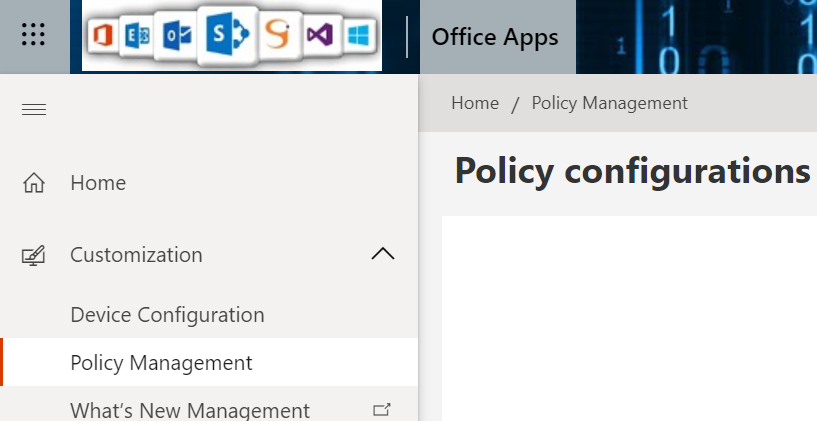The width and height of the screenshot is (817, 421).
Task: Click the Customization pencil icon
Action: 34,255
